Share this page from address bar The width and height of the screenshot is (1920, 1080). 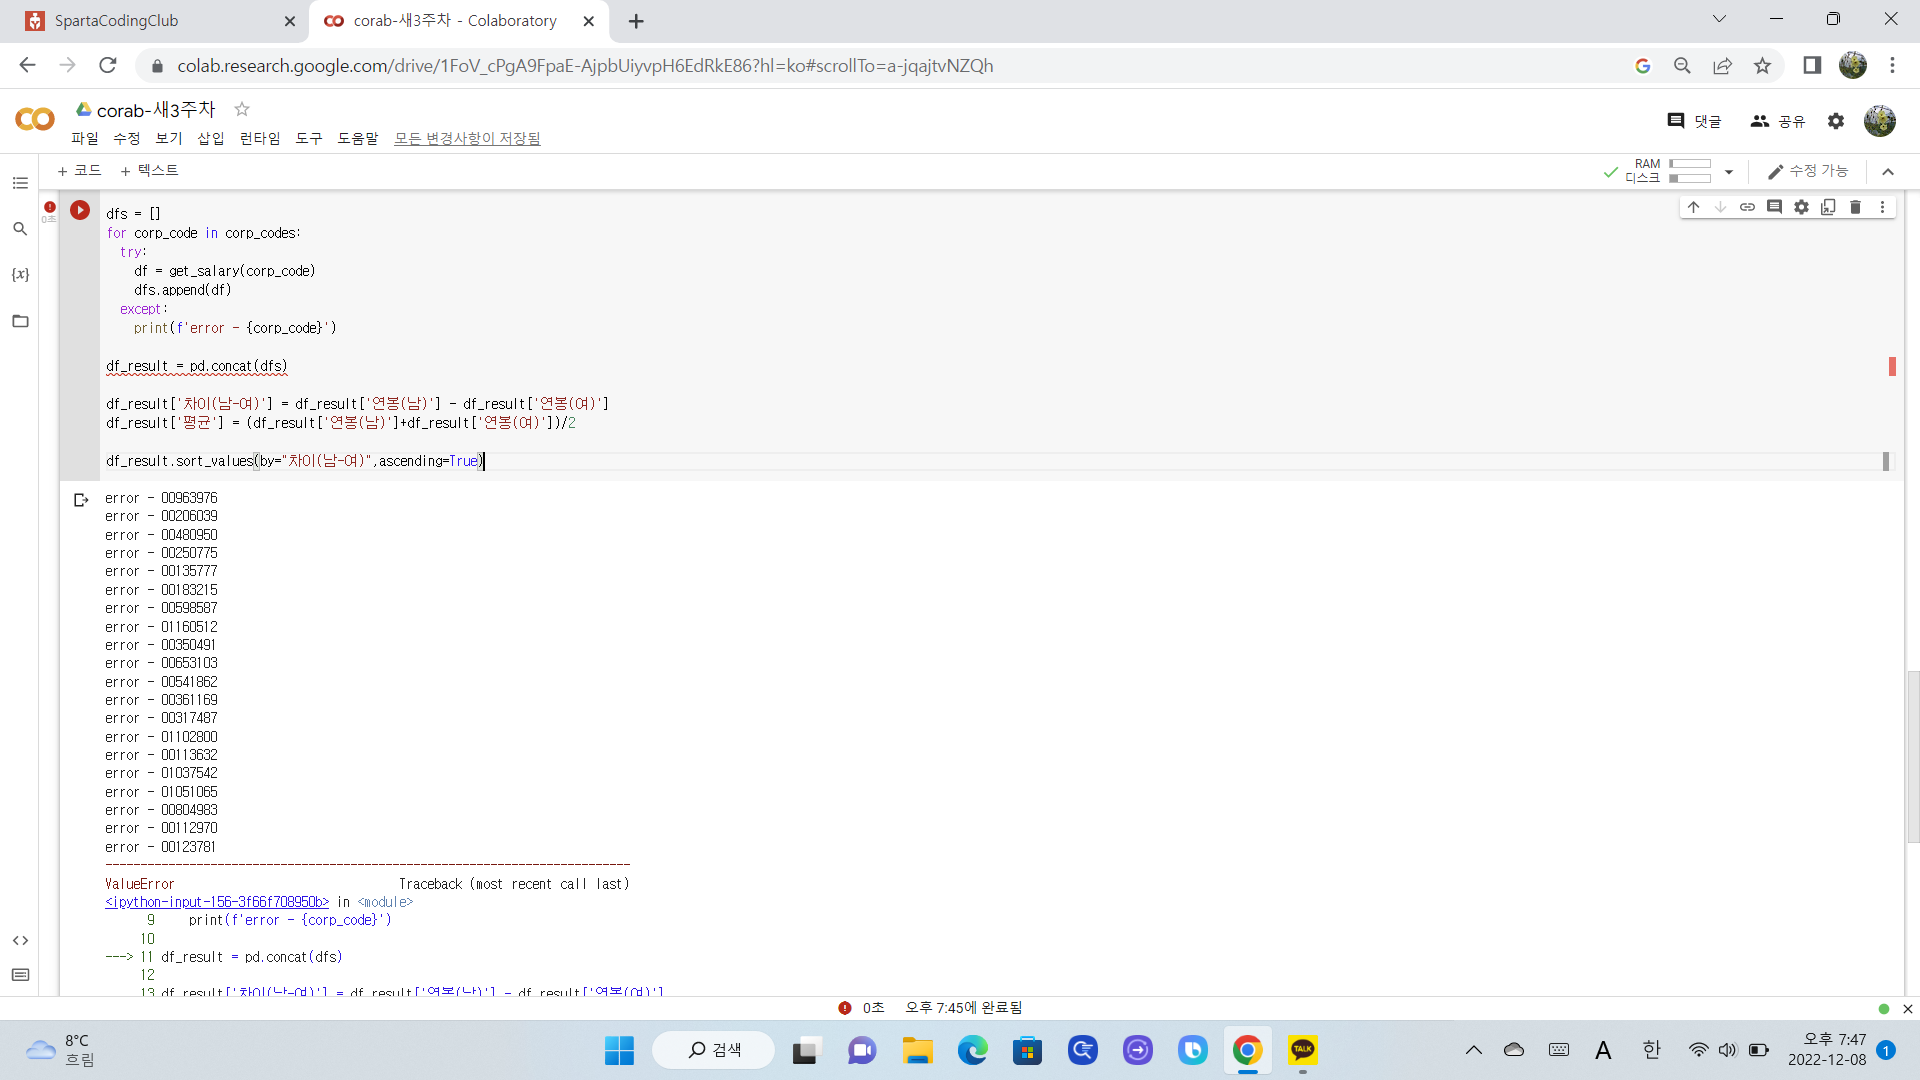click(x=1722, y=65)
